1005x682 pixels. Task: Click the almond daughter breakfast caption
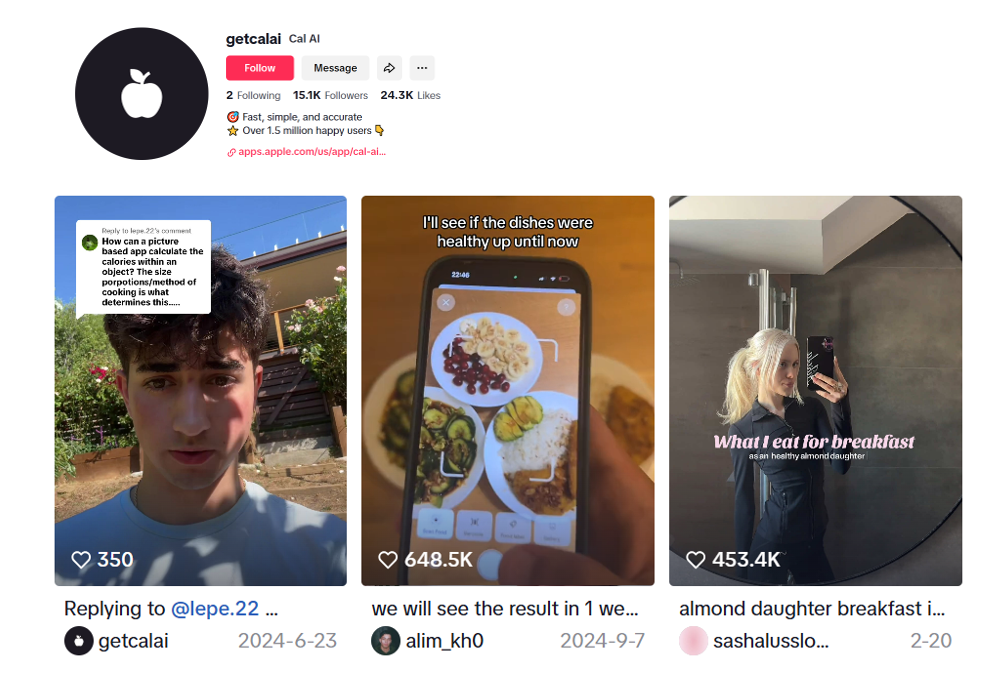812,608
